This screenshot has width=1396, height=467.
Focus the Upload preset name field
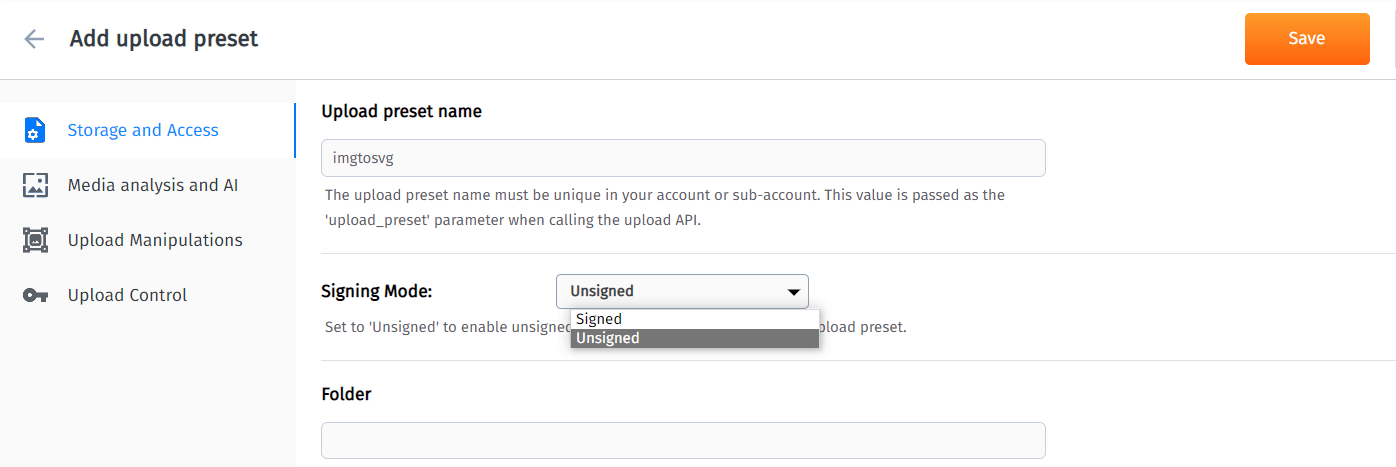(683, 158)
